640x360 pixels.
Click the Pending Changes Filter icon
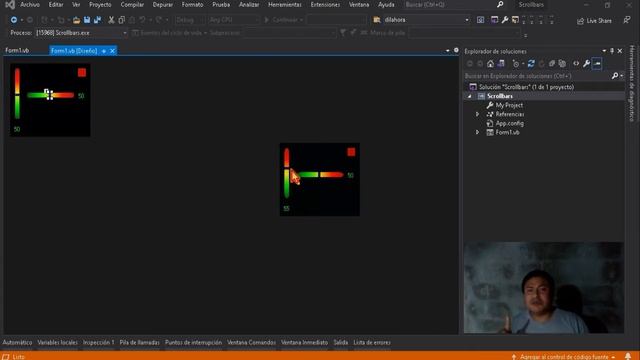coord(516,64)
